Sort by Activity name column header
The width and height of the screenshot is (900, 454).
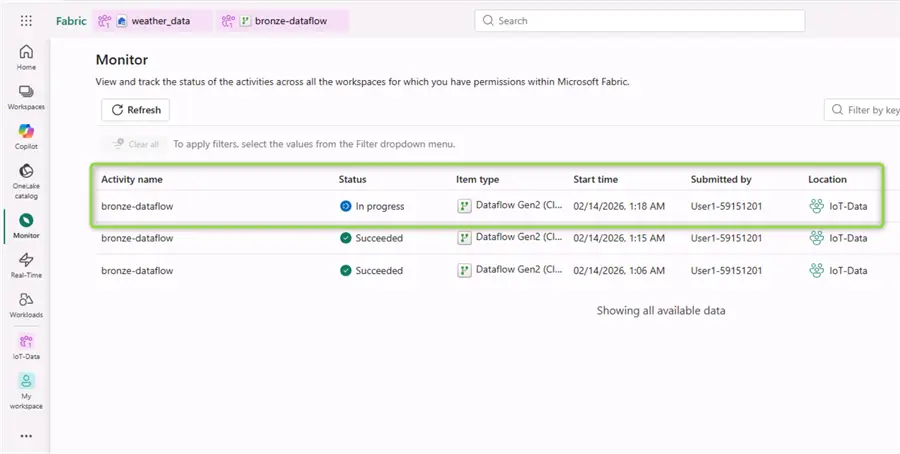(132, 179)
